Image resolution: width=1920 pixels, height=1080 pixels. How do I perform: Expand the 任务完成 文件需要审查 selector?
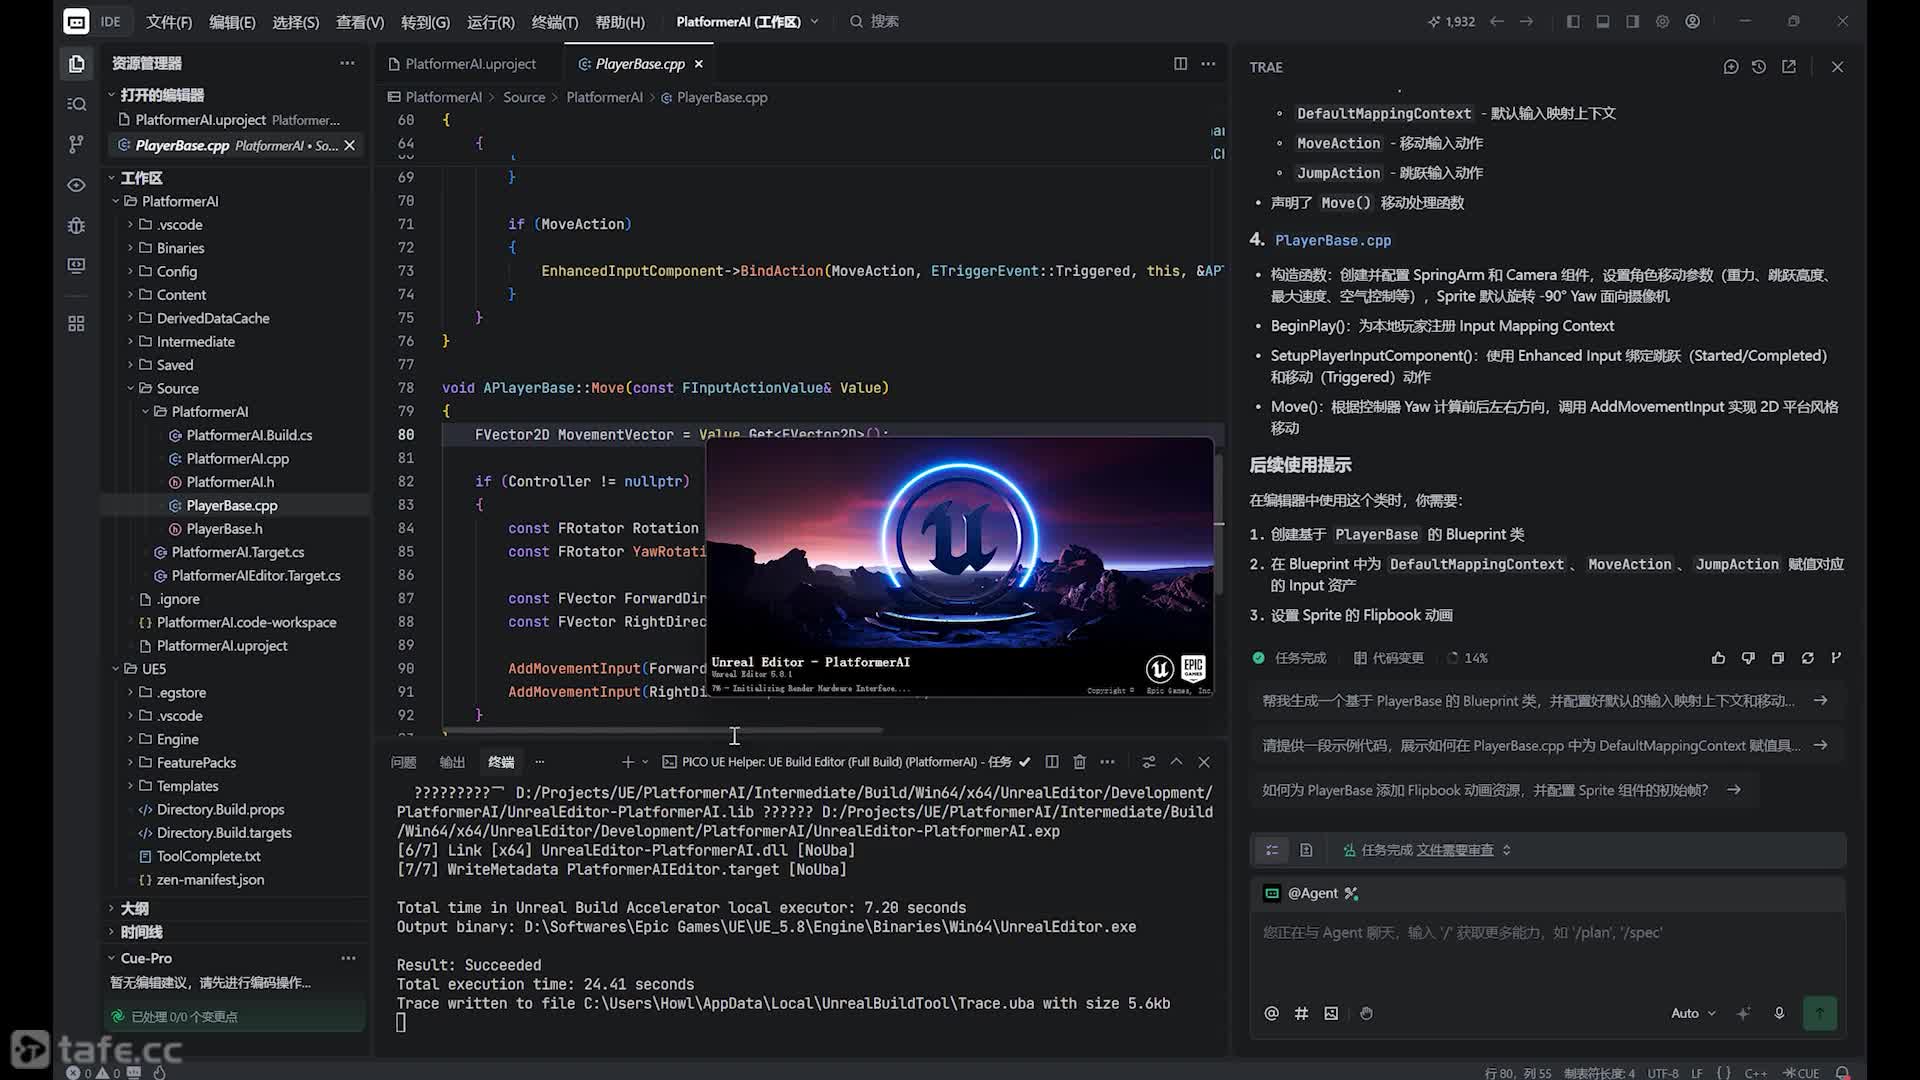1426,850
